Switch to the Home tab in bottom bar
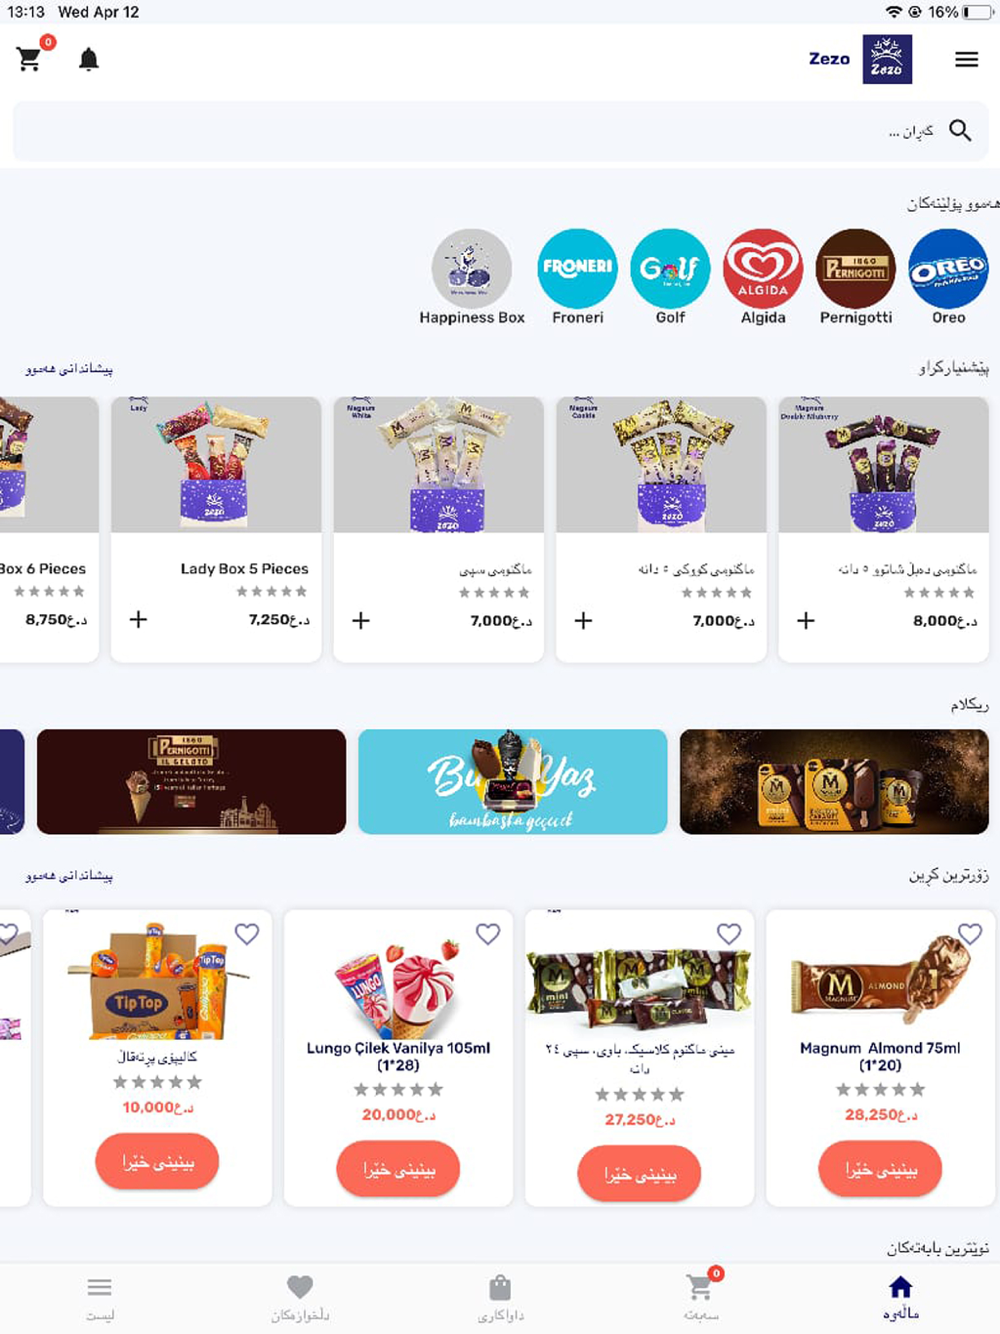The height and width of the screenshot is (1334, 1000). tap(900, 1298)
